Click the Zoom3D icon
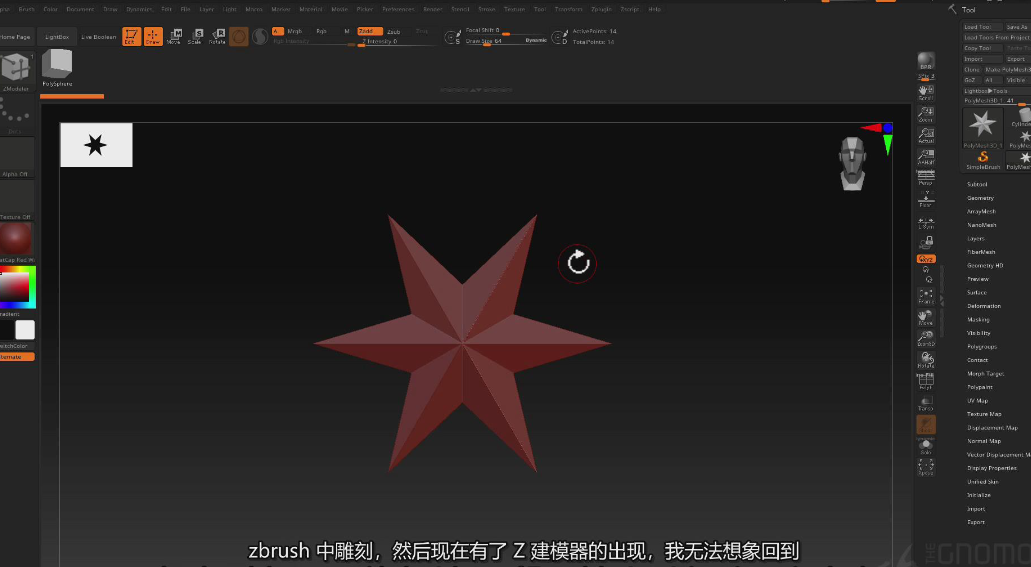1031x567 pixels. pos(926,338)
